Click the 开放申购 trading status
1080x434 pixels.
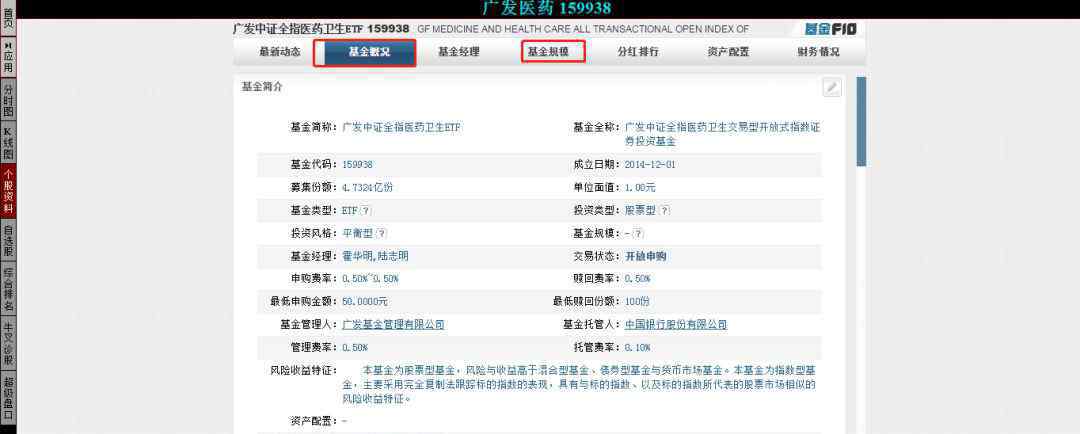[645, 256]
